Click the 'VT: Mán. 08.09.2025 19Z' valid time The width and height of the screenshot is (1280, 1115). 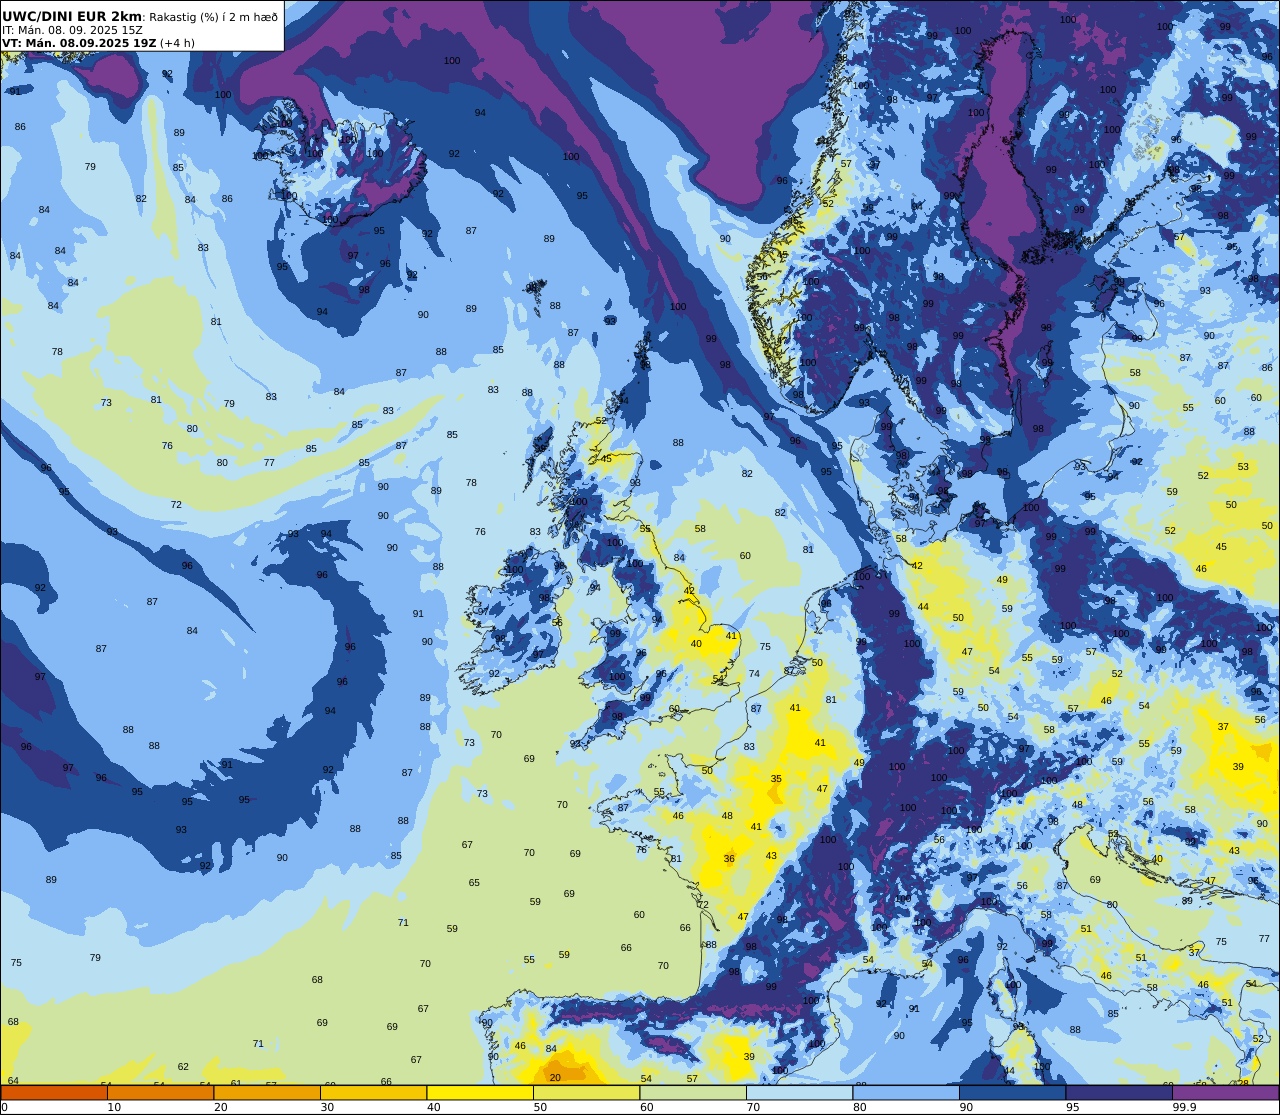78,43
